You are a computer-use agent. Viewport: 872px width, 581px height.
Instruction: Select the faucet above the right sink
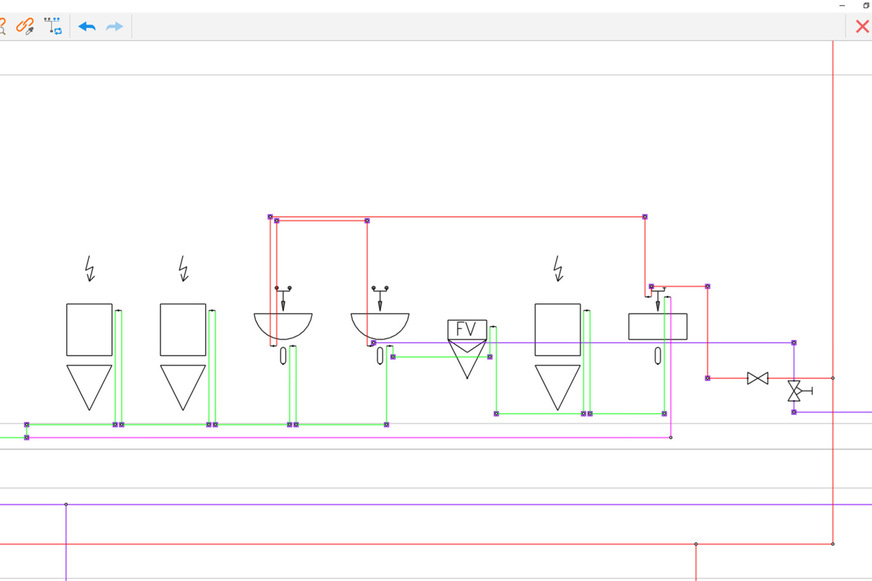coord(380,298)
